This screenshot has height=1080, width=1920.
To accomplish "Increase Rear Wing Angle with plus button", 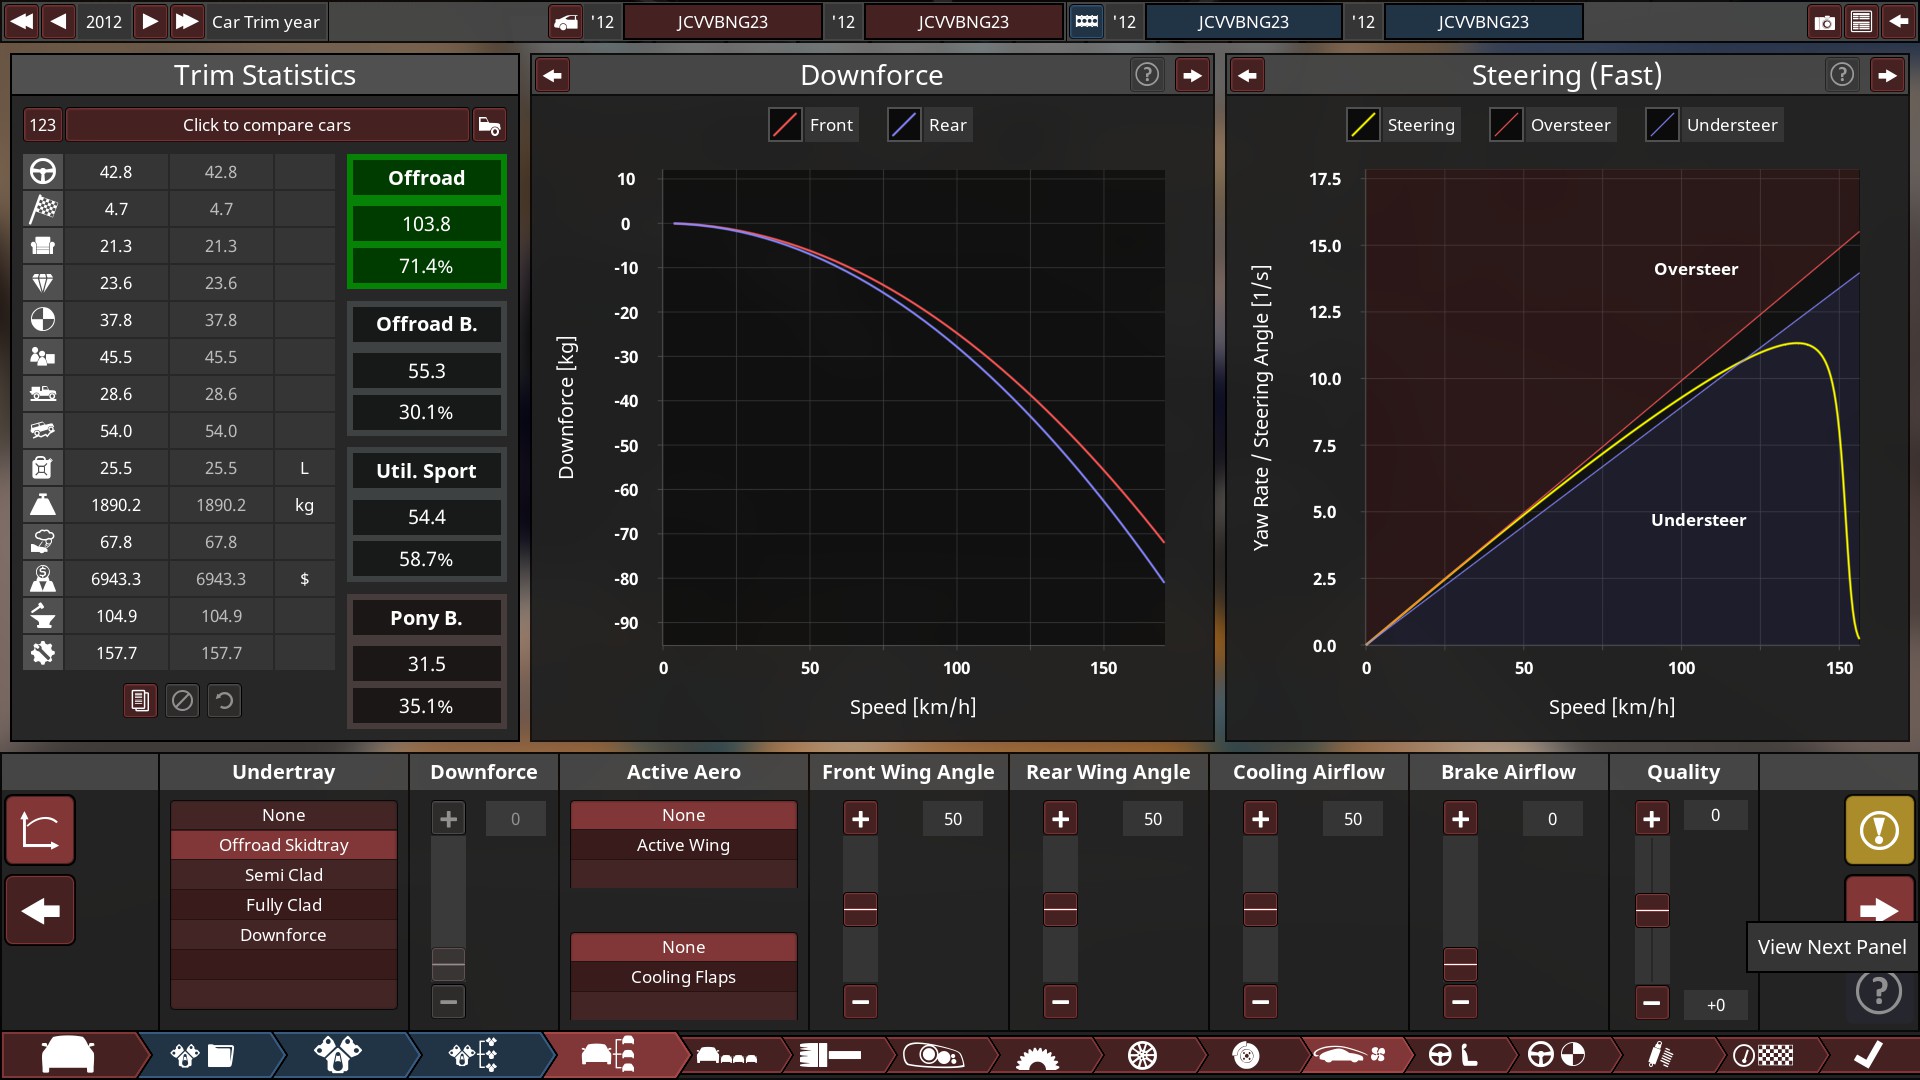I will (1060, 819).
